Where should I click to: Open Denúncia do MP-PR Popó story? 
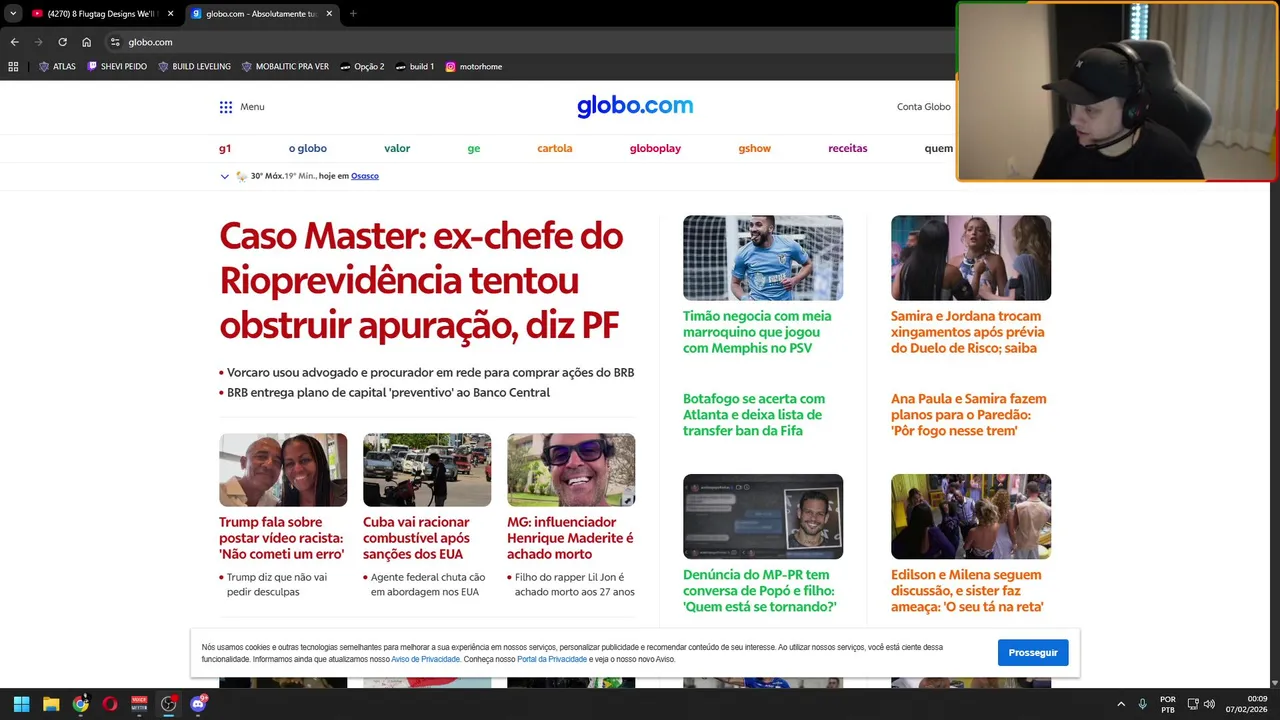coord(760,591)
